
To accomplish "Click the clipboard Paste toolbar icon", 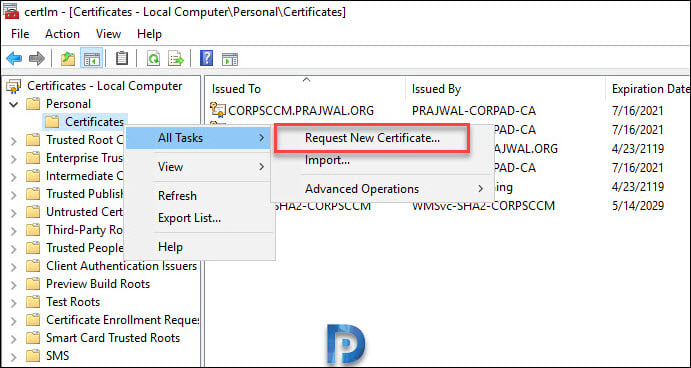I will tap(122, 58).
